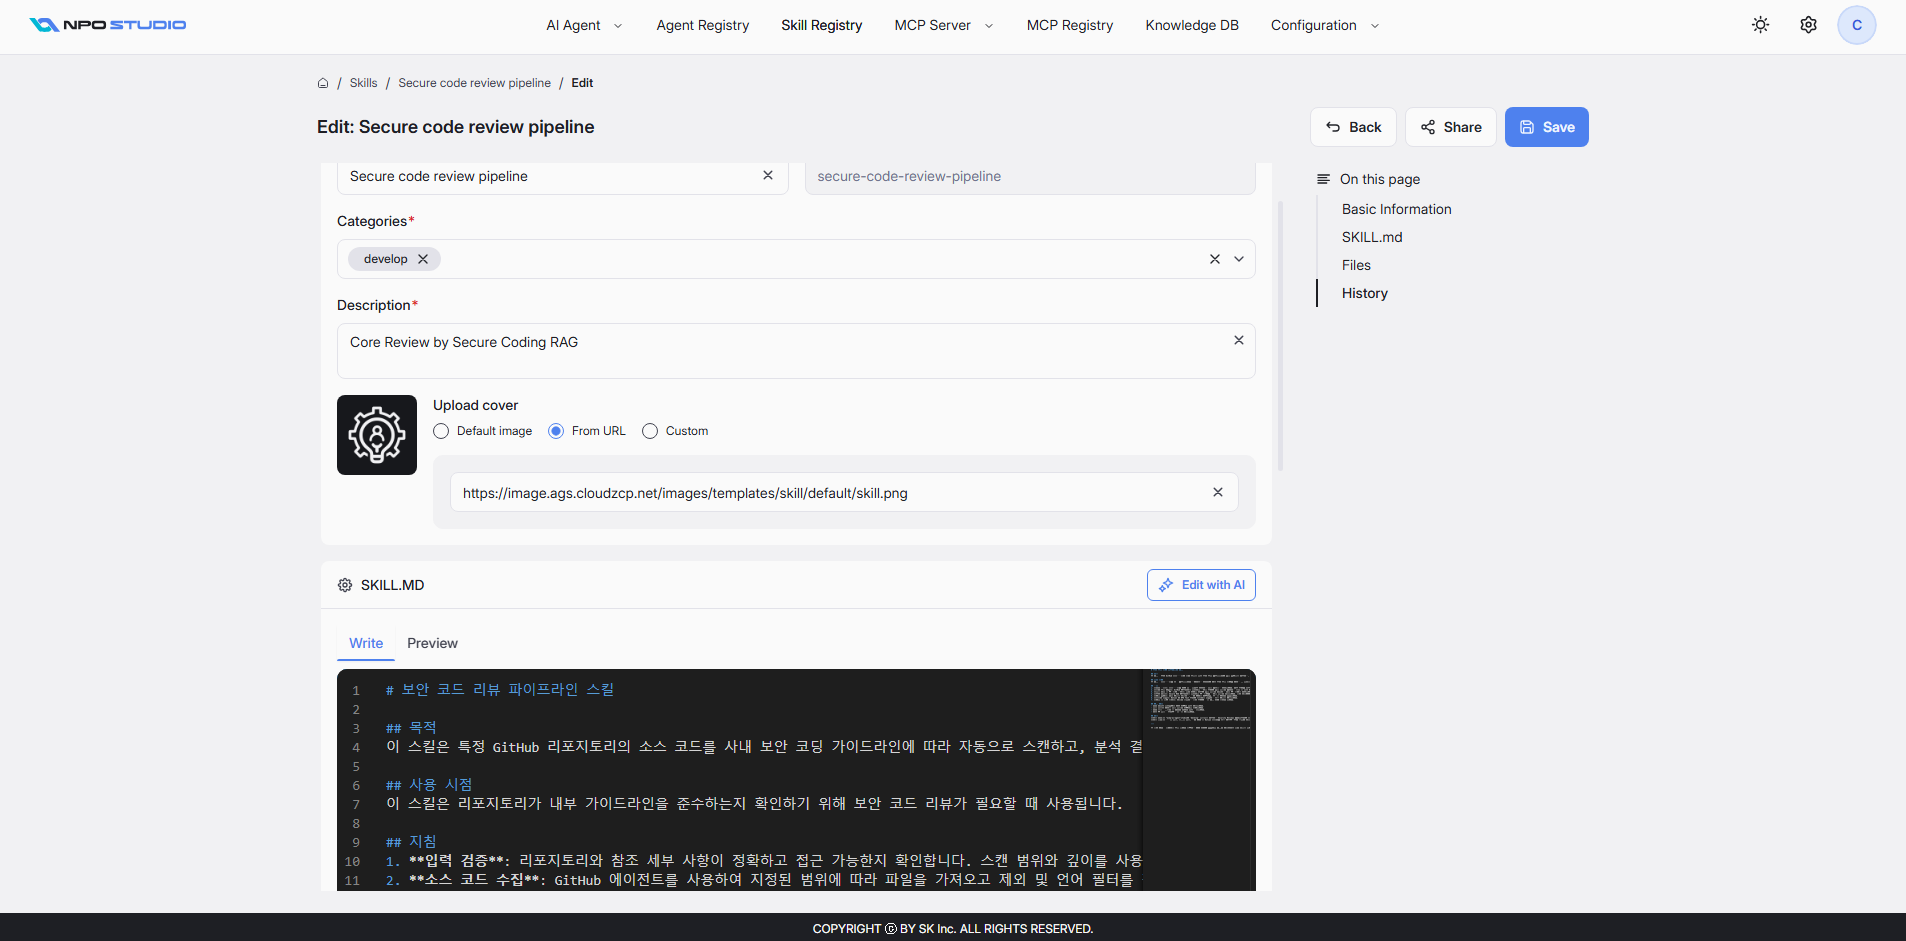Image resolution: width=1906 pixels, height=941 pixels.
Task: Toggle the light/dark theme sun icon
Action: point(1761,25)
